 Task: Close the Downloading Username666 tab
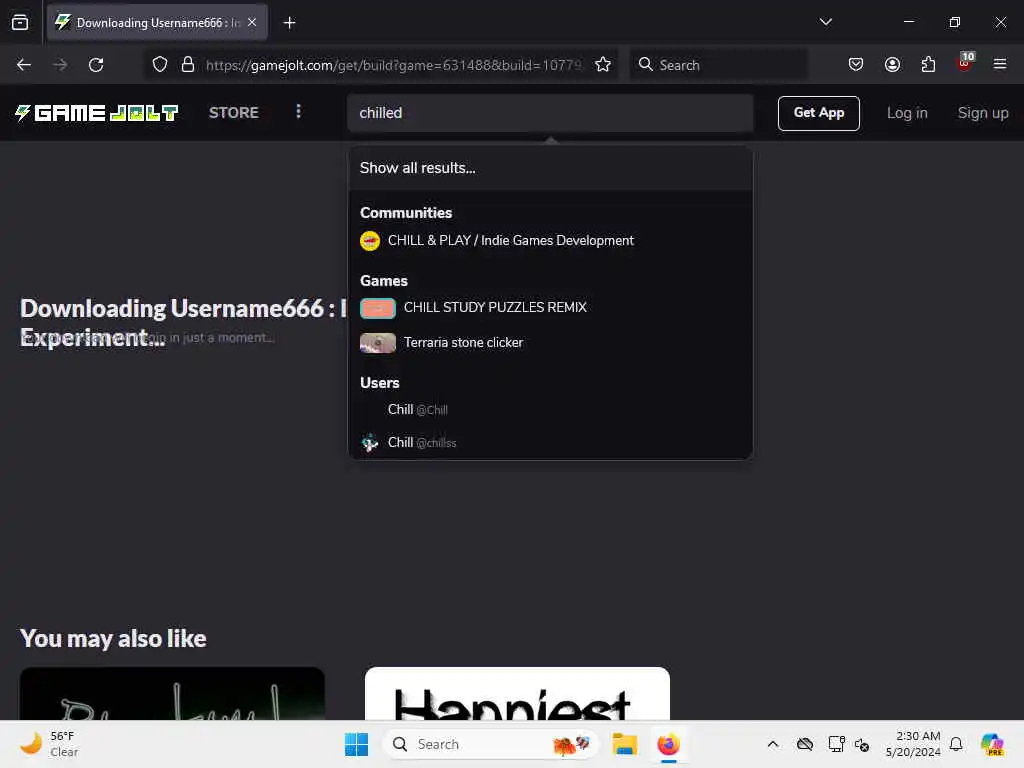click(x=252, y=22)
